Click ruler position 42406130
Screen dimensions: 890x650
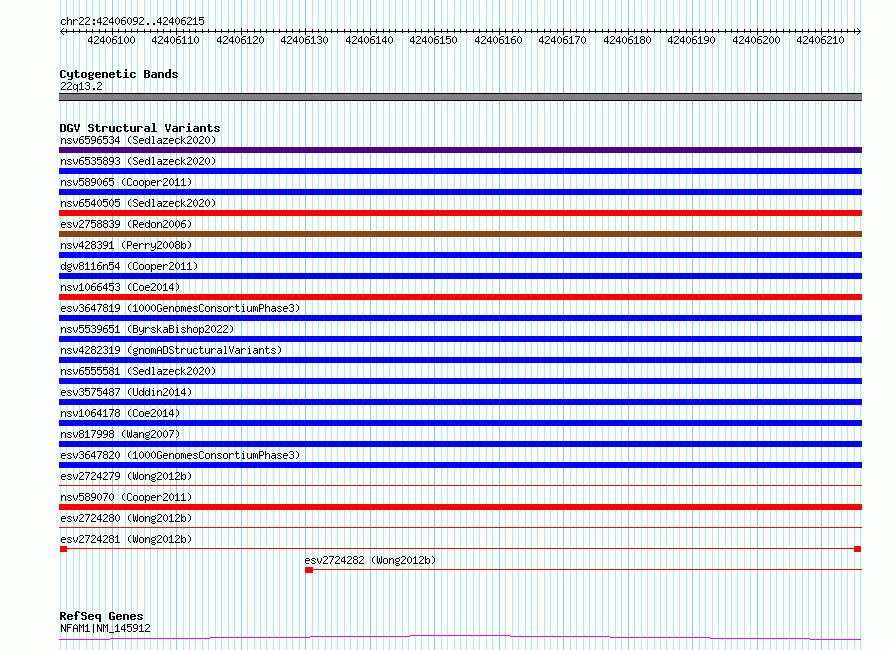[x=304, y=40]
